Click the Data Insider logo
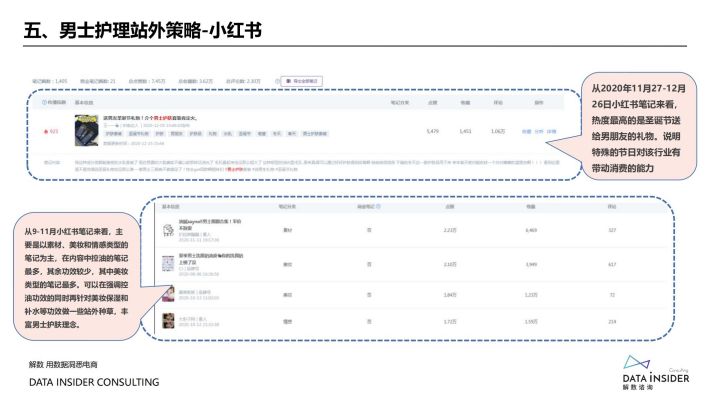This screenshot has height=399, width=710. [656, 373]
